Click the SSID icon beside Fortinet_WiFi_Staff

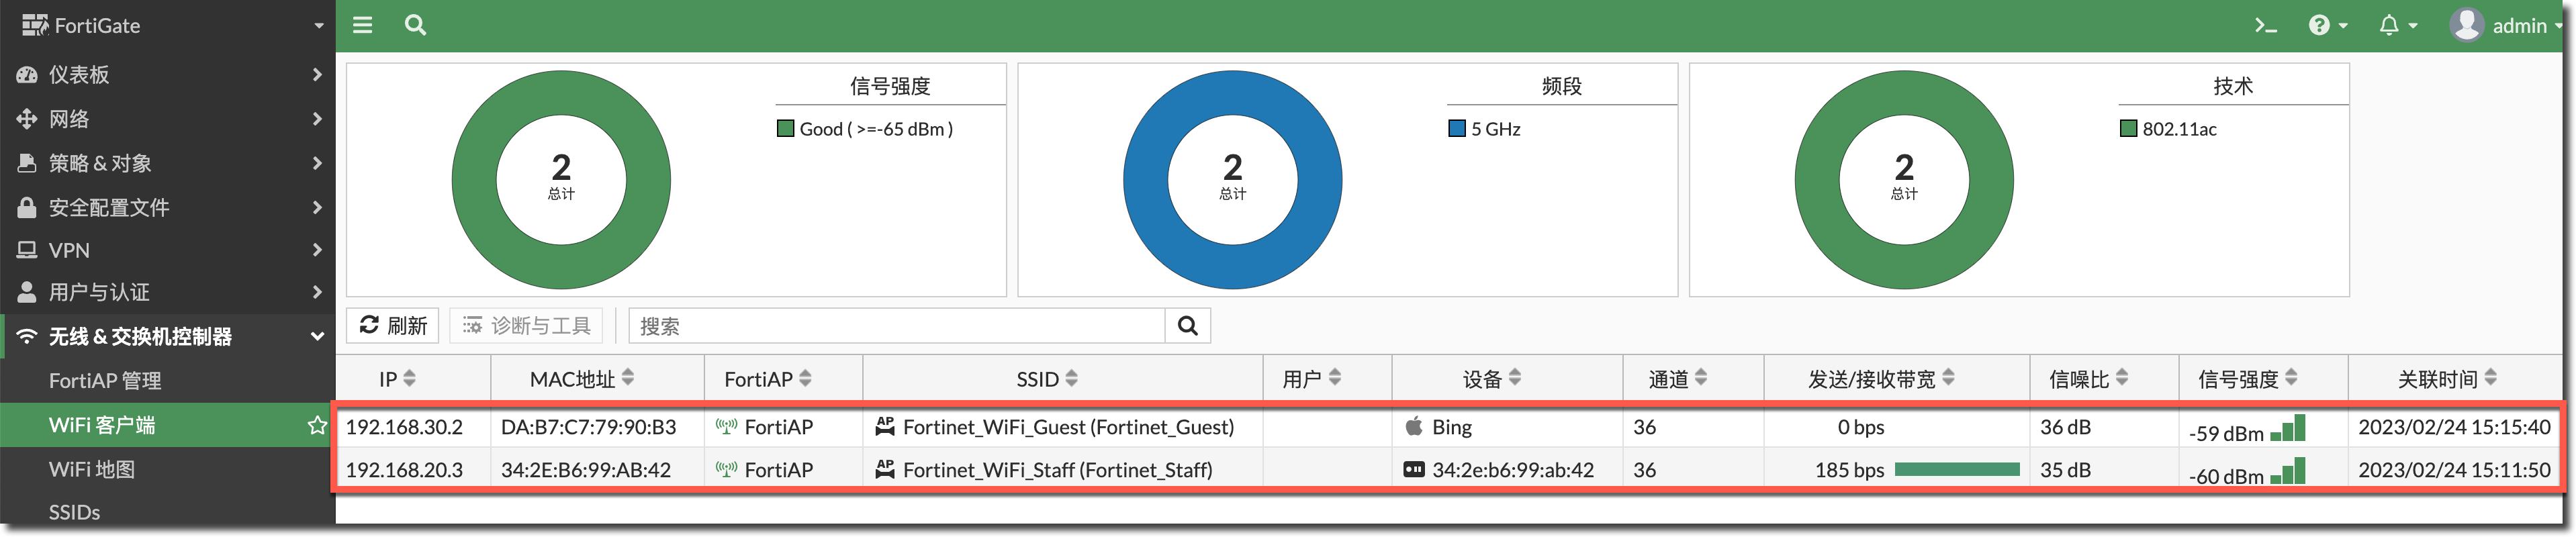885,470
